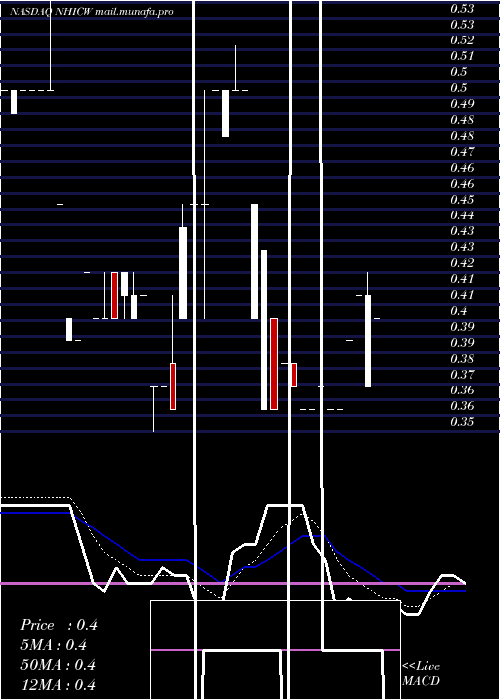Select the 0.45 price axis label

tap(462, 199)
